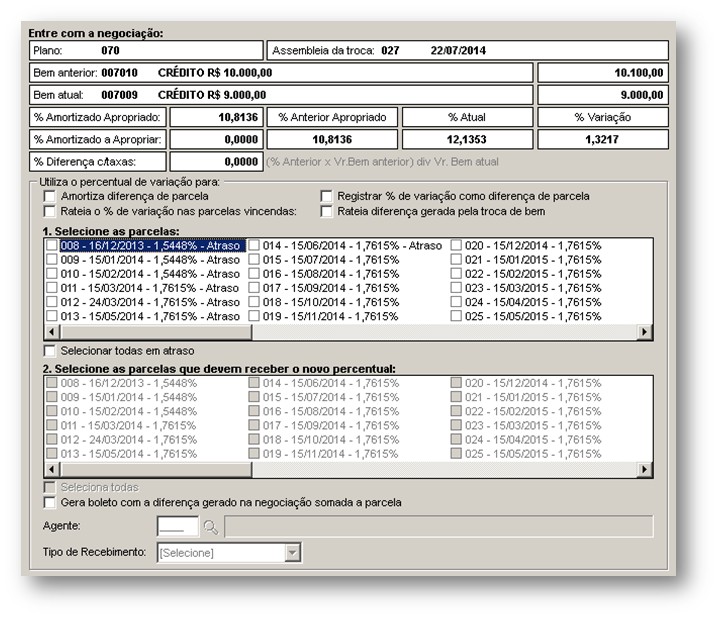Click % Diferença c/taxas field value
Viewport: 718px width, 618px height.
coord(217,162)
